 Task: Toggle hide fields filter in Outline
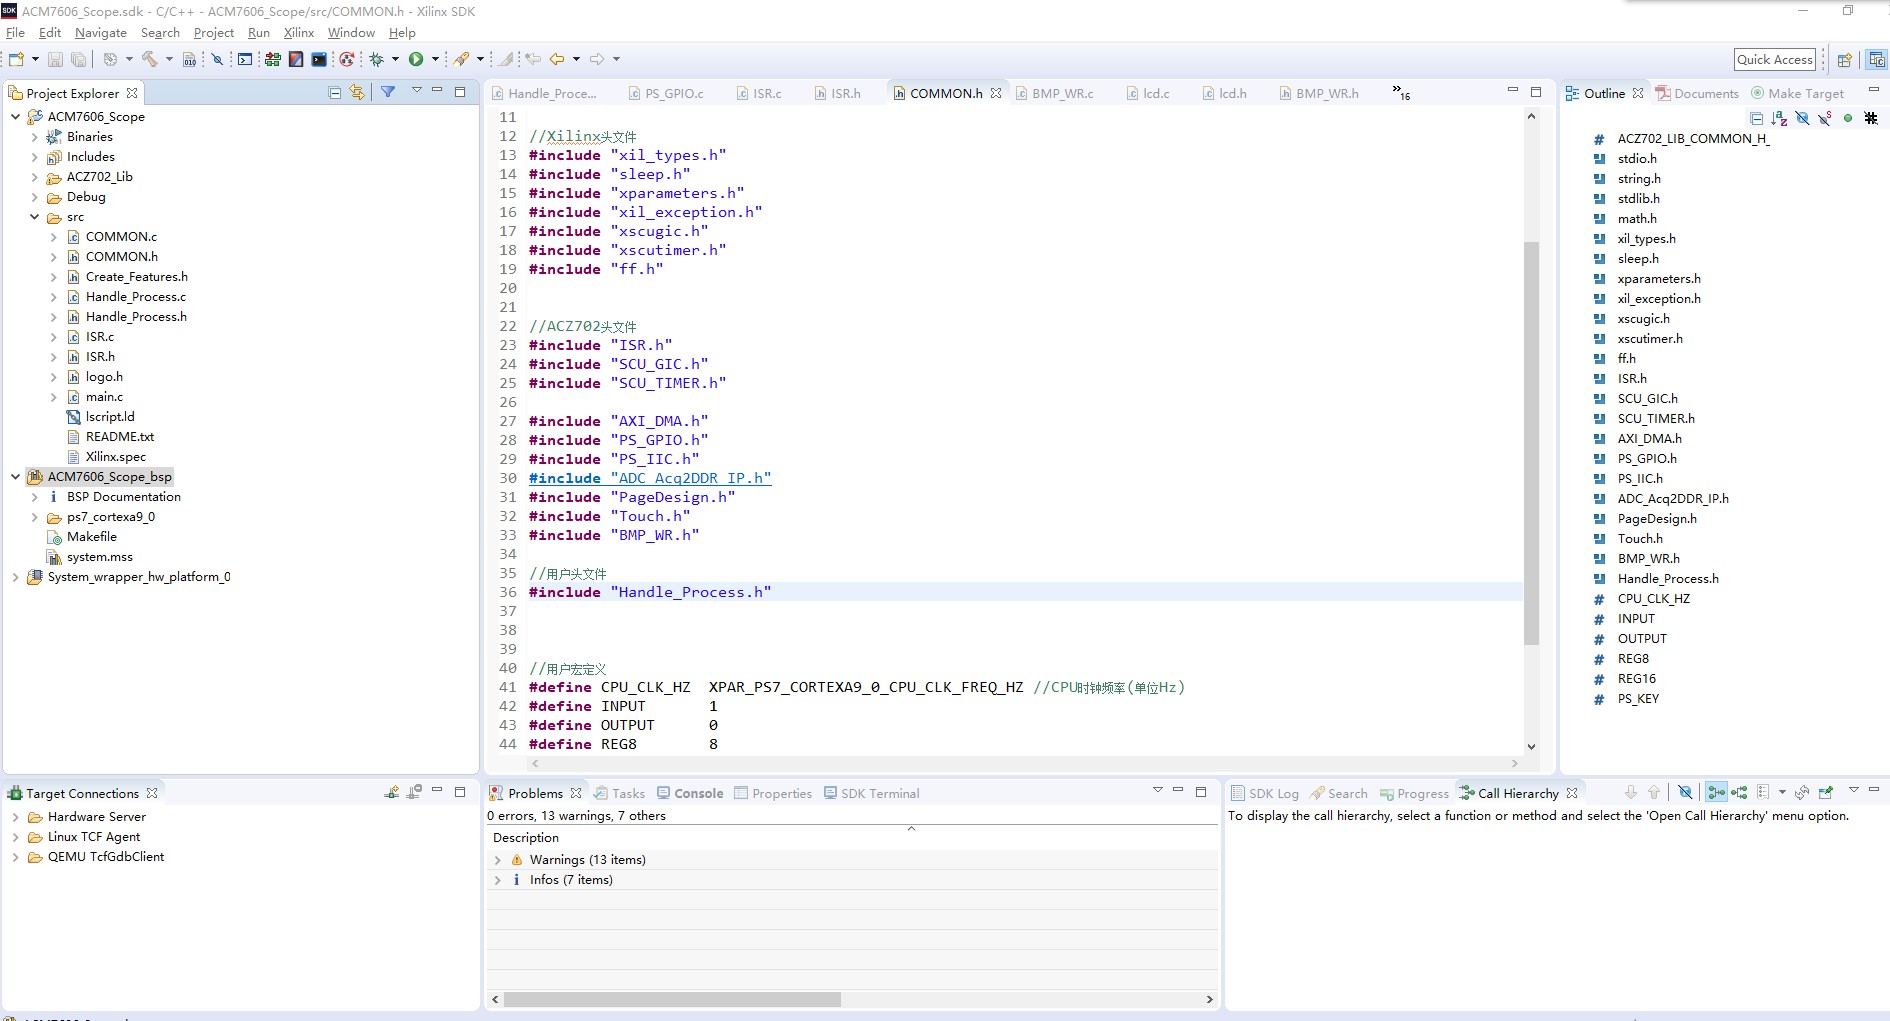(1802, 118)
